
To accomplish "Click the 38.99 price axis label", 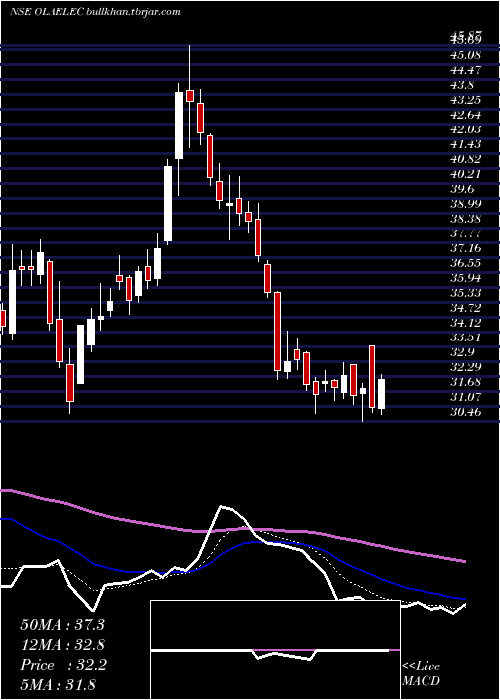I will pos(467,204).
